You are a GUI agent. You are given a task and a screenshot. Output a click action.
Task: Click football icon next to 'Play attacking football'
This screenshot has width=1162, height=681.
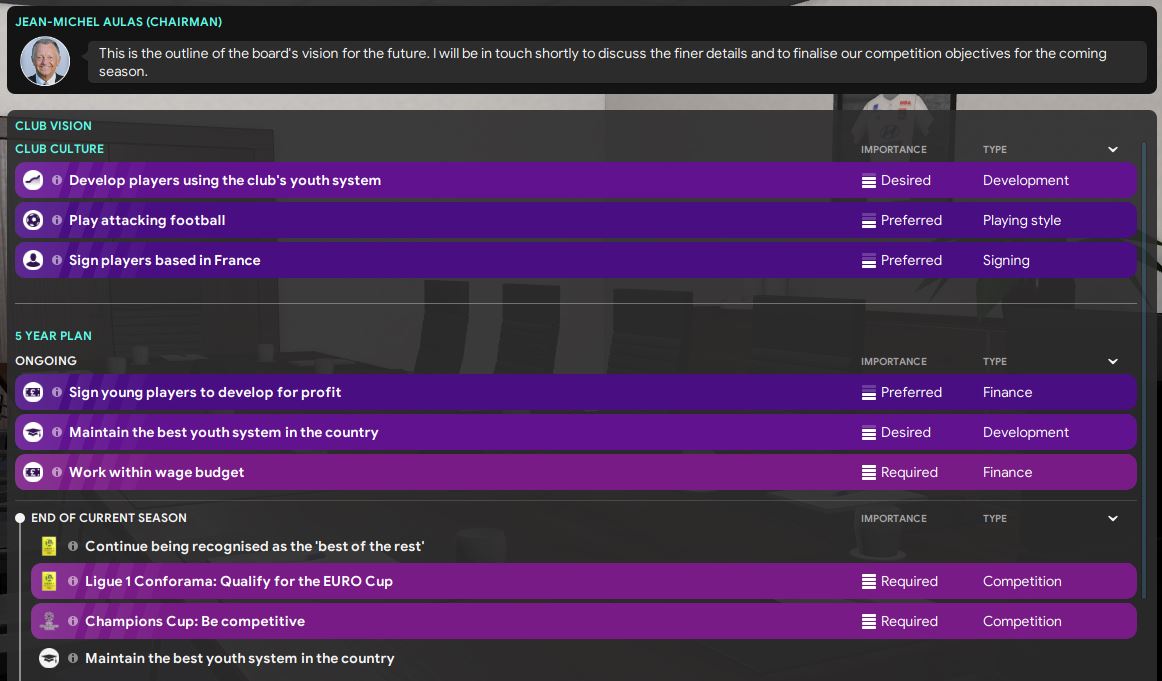point(33,221)
